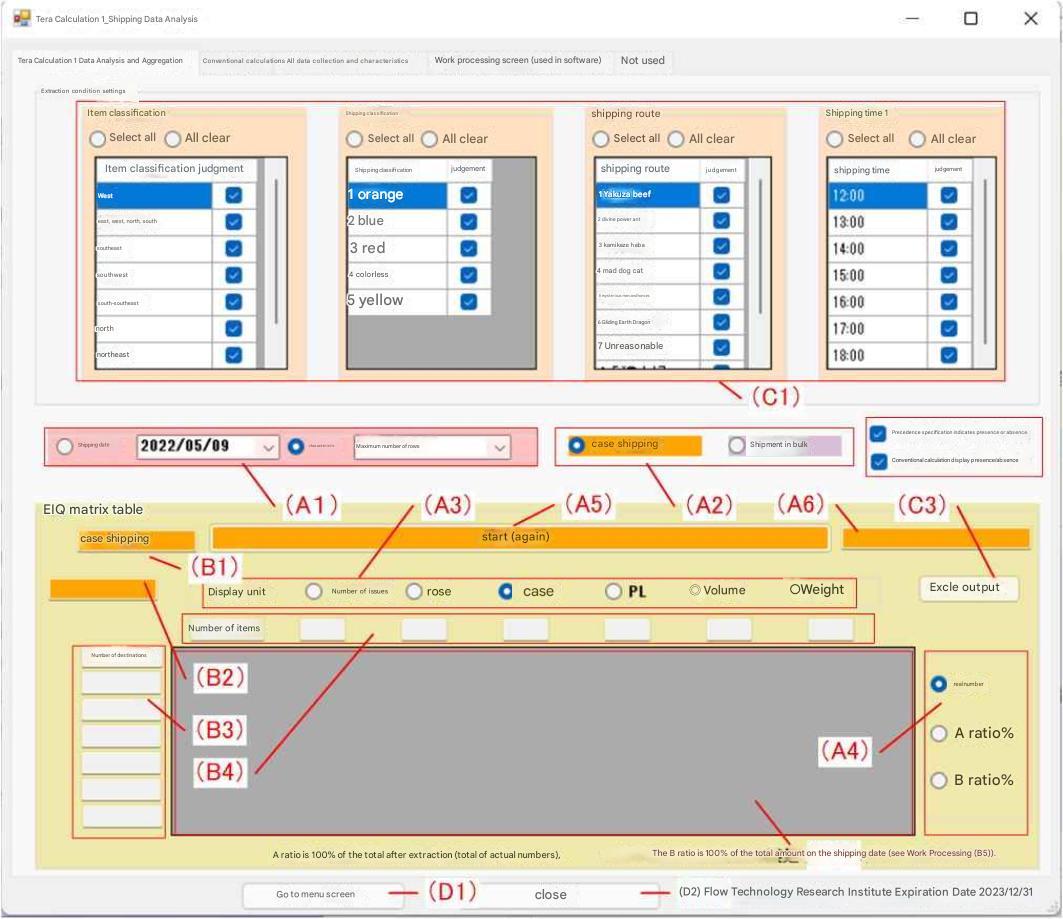Select the Shipment in bulk option
Image resolution: width=1063 pixels, height=919 pixels.
point(738,445)
